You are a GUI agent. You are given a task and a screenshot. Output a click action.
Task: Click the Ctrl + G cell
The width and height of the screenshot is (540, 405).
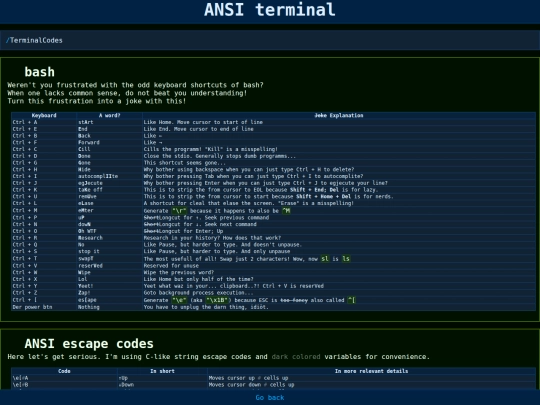coord(44,163)
